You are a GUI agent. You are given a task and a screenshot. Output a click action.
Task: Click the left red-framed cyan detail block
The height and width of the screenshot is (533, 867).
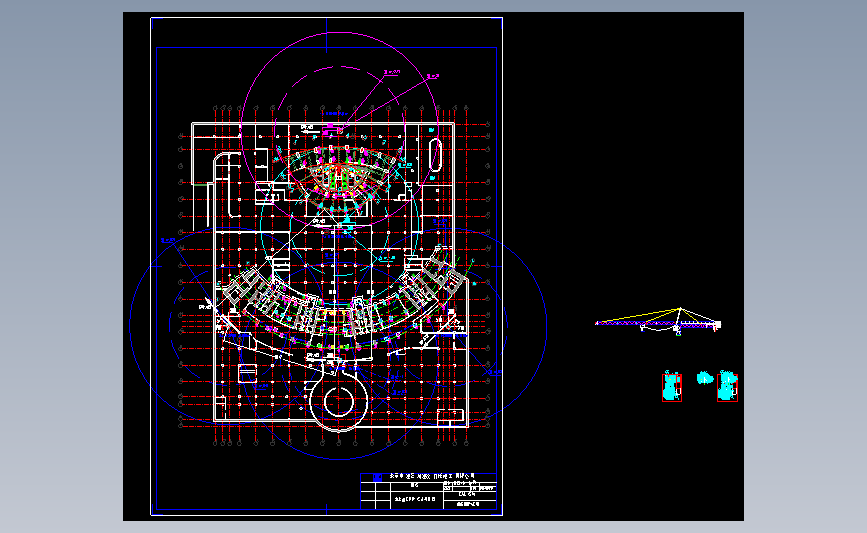click(672, 386)
